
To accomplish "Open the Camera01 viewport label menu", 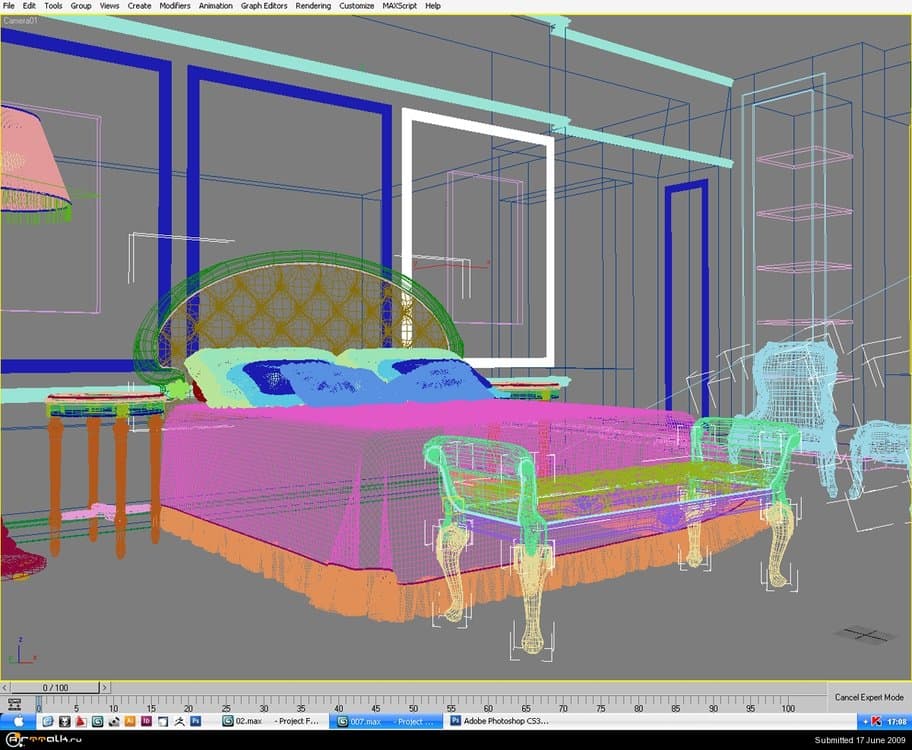I will coord(22,20).
